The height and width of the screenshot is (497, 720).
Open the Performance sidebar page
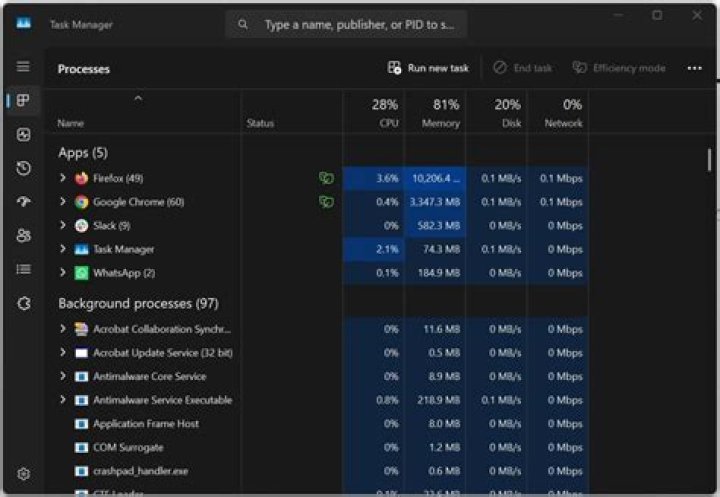click(23, 135)
